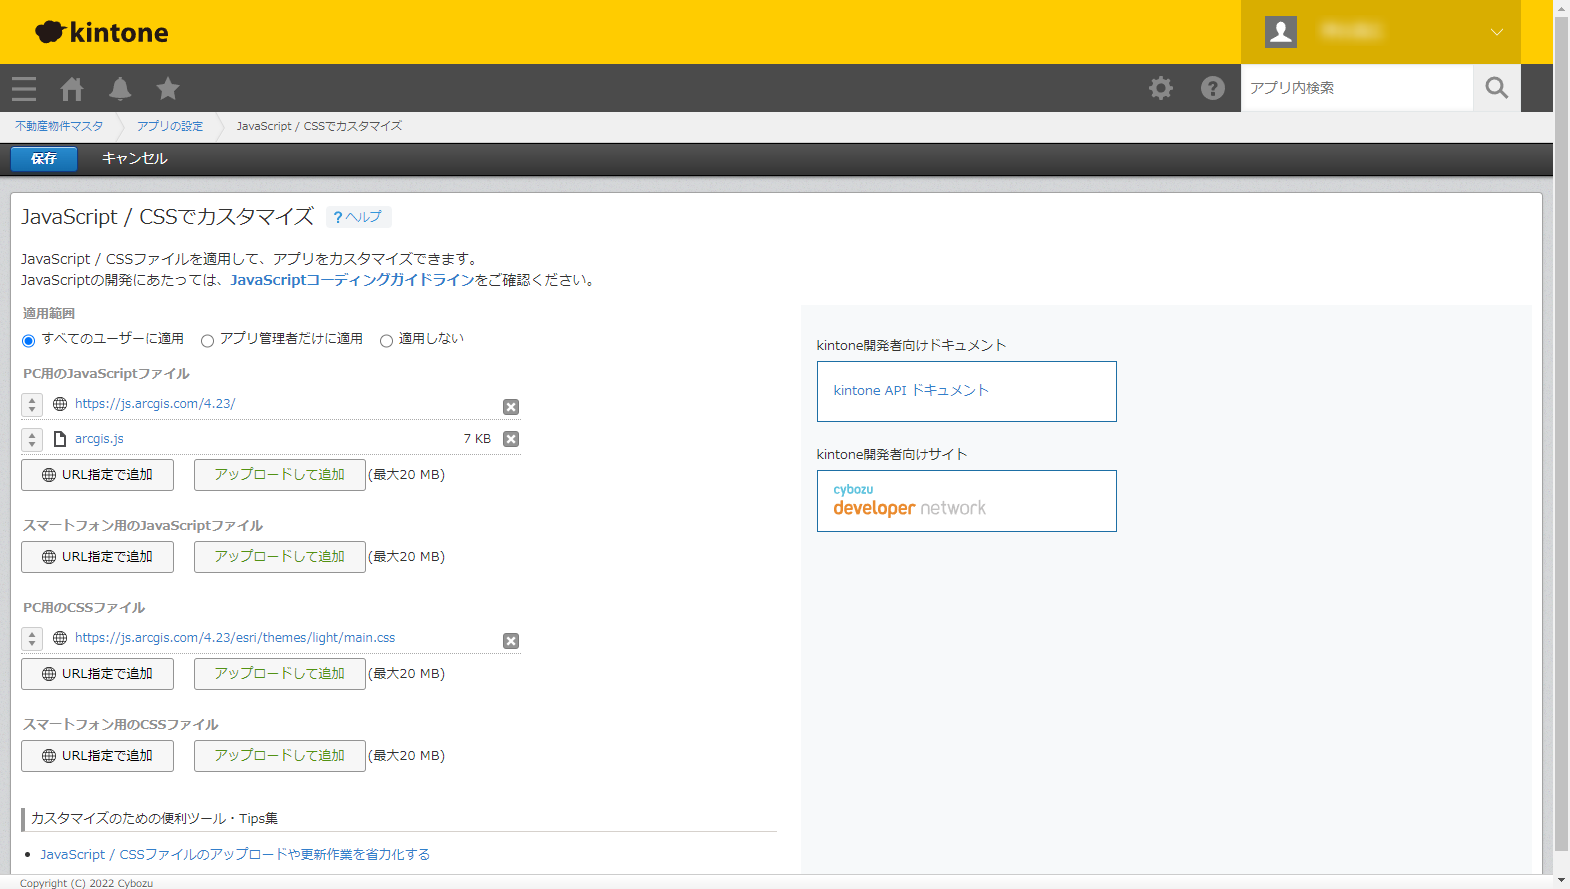Click globe icon beside js.arcgis.com/4.23/
The image size is (1570, 889).
(x=60, y=404)
